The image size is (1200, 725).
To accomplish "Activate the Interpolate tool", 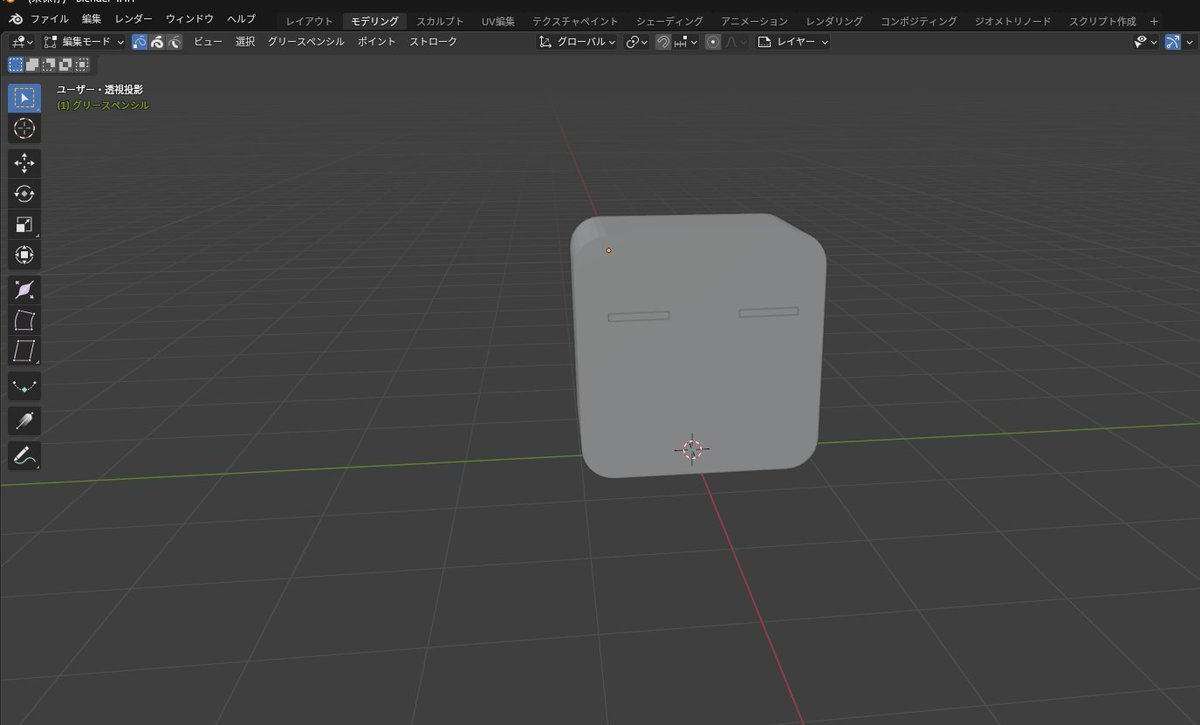I will tap(24, 386).
